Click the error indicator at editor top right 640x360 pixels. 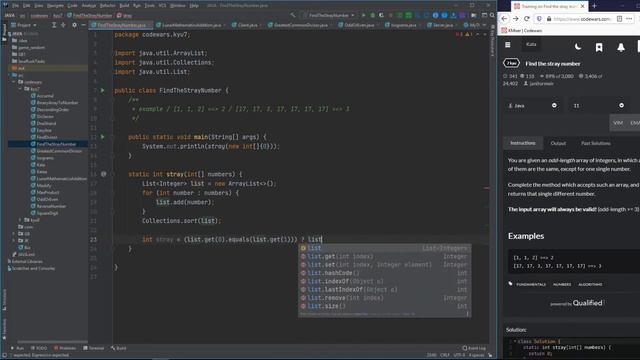pyautogui.click(x=458, y=35)
